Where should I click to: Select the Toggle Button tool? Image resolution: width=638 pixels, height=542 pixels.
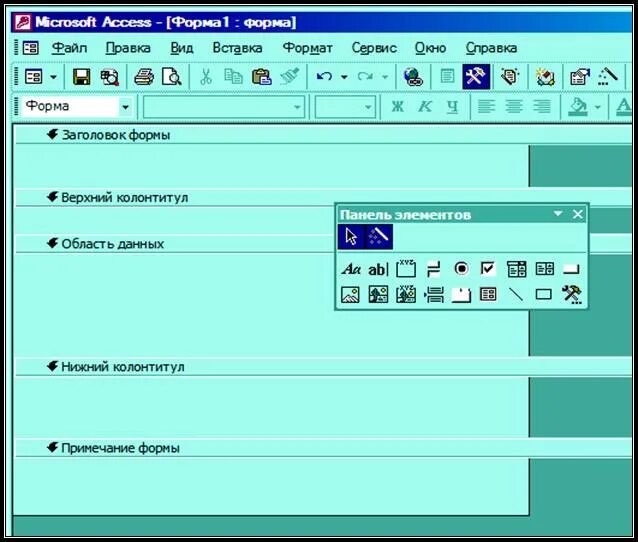(x=434, y=269)
